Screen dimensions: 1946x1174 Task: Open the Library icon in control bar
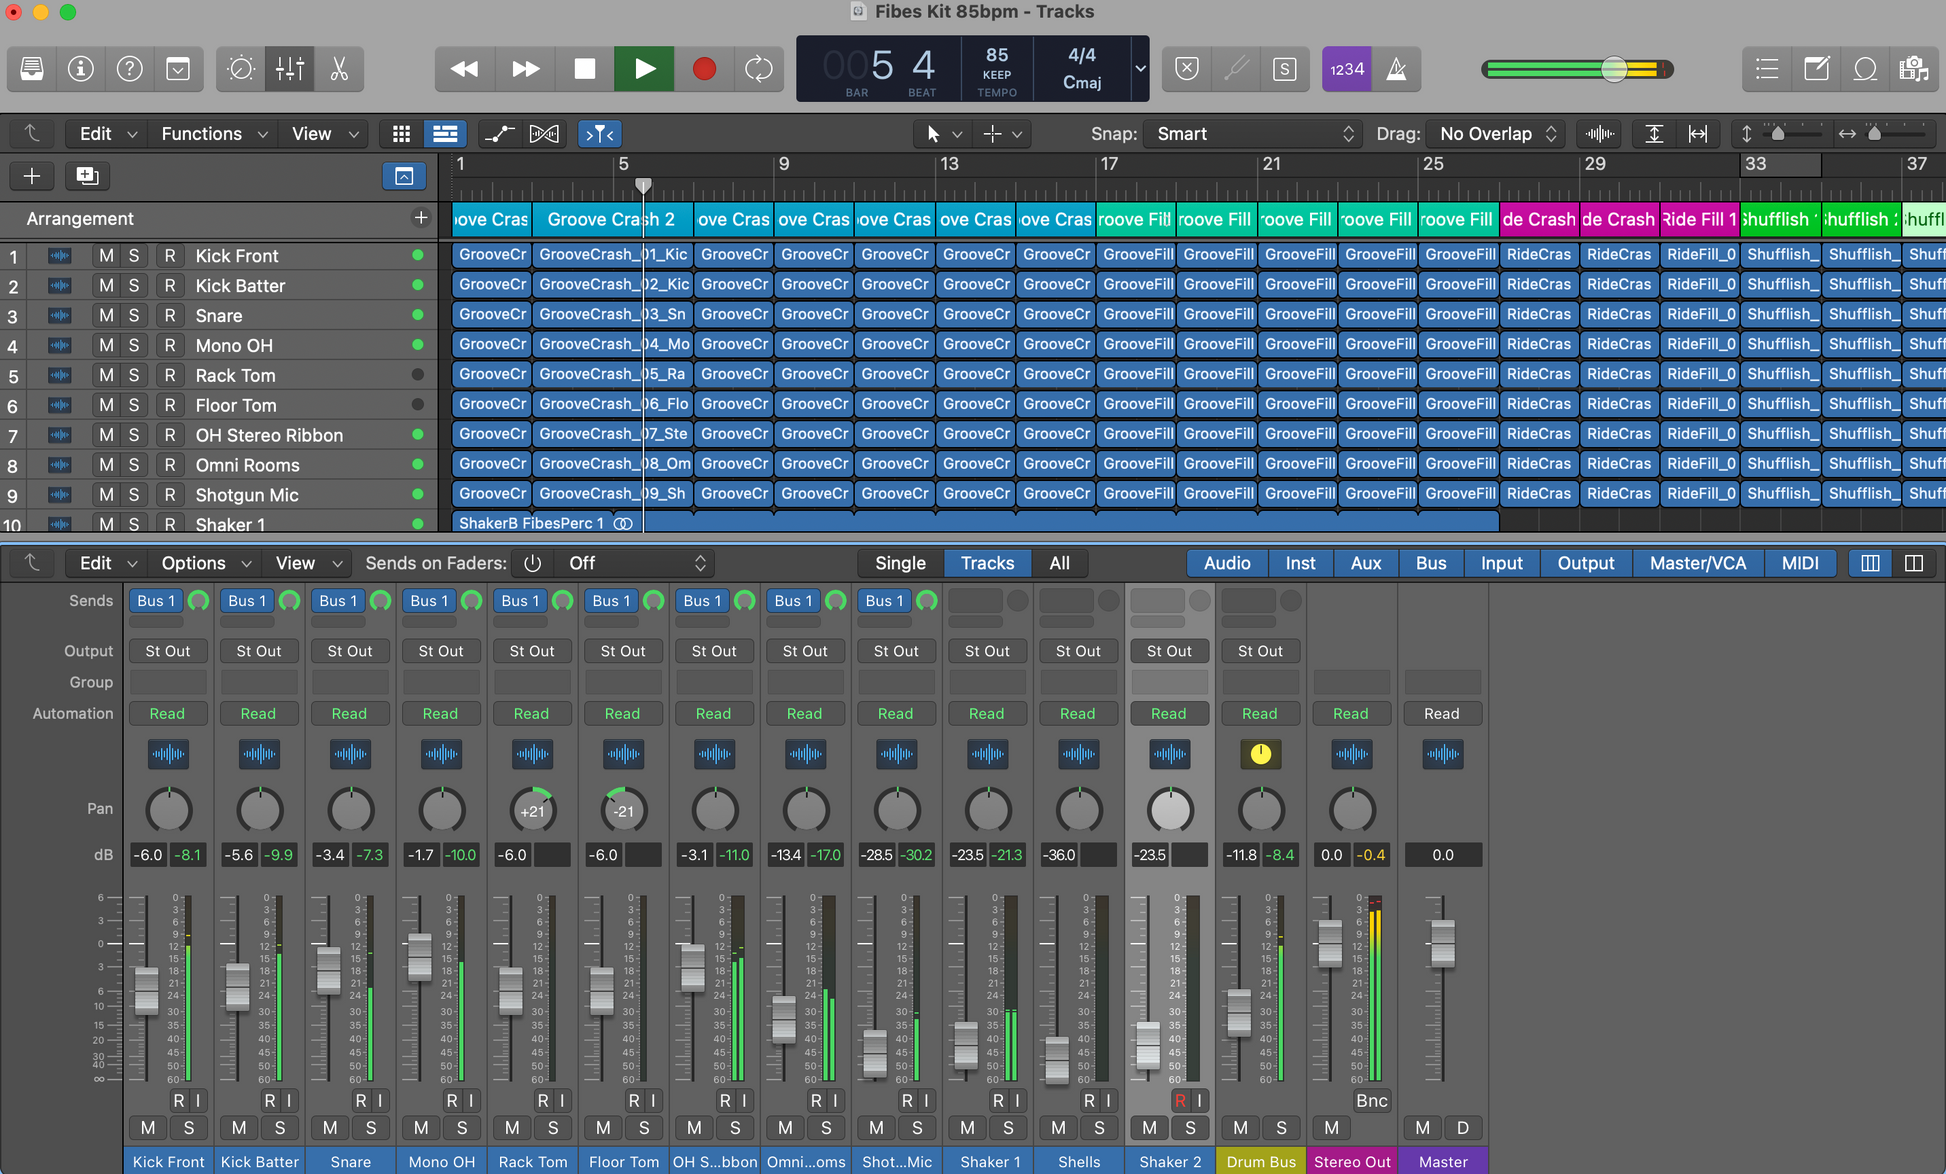[x=32, y=69]
